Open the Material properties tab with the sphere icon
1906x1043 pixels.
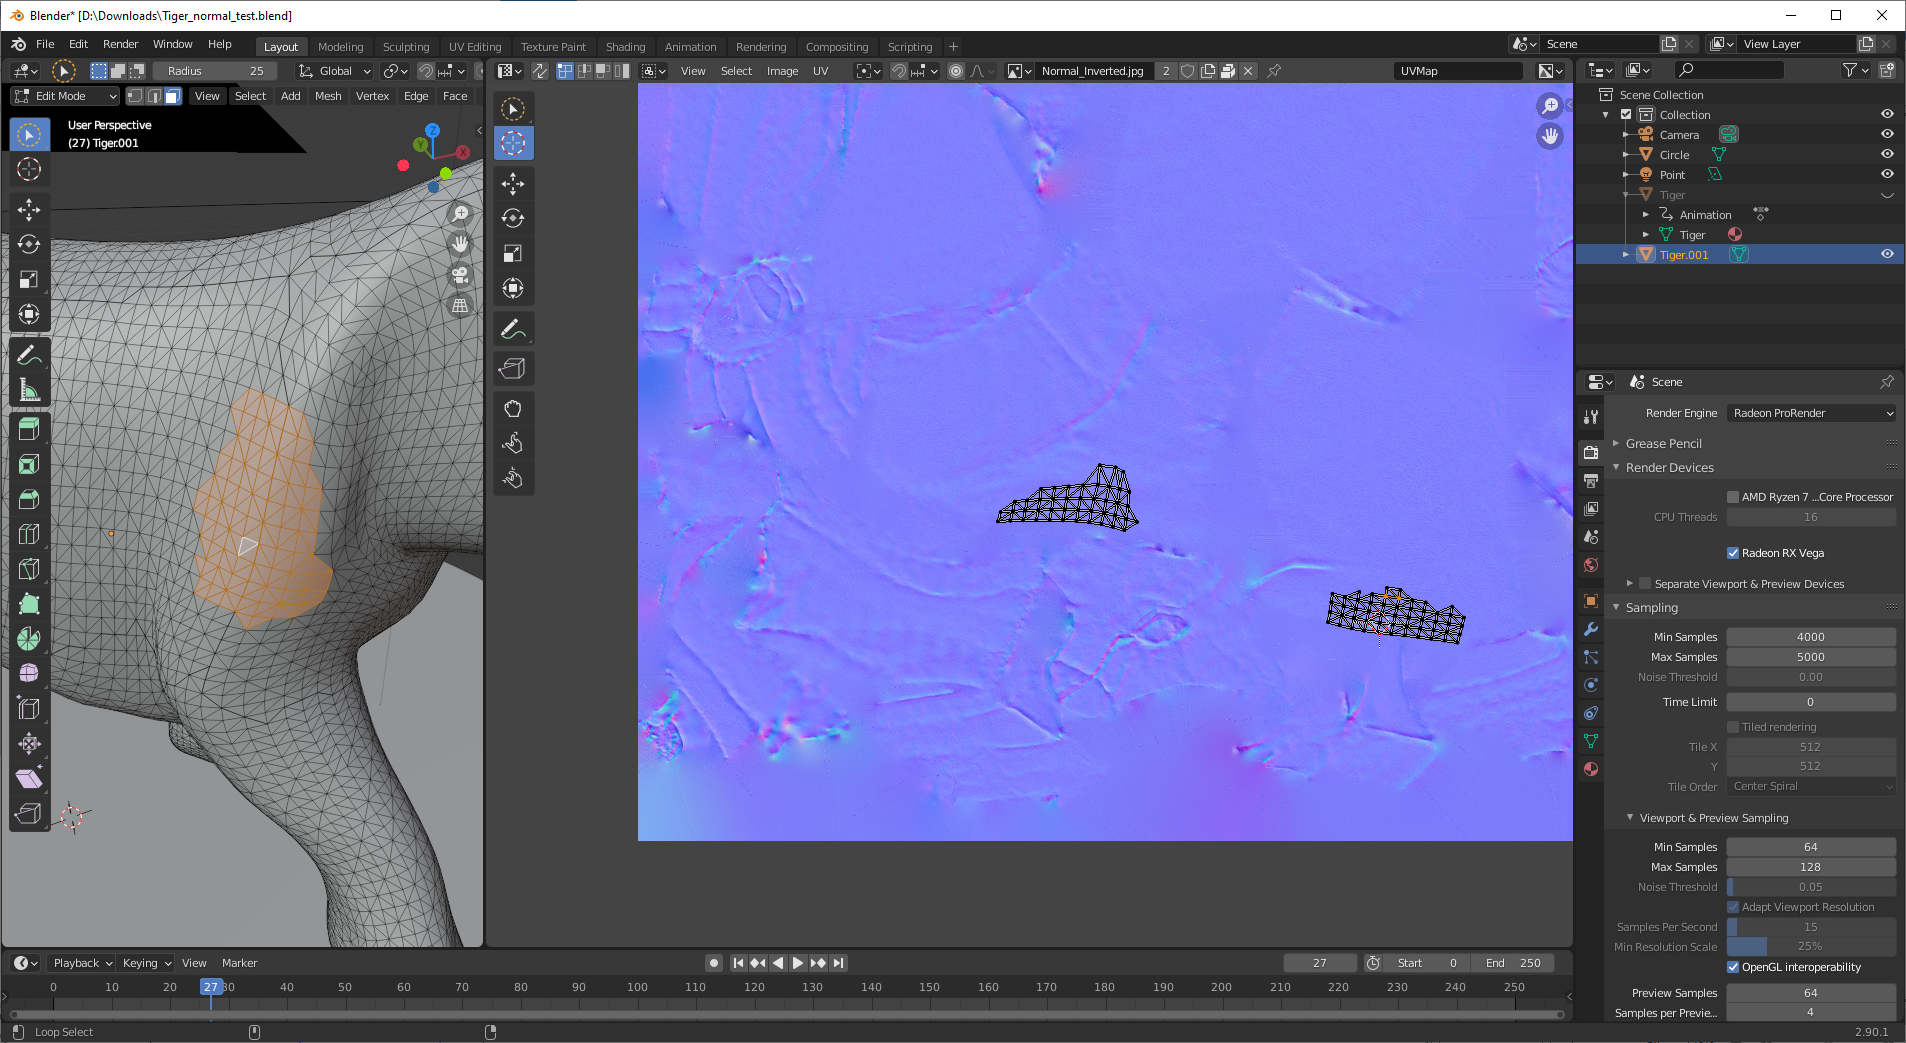point(1591,768)
